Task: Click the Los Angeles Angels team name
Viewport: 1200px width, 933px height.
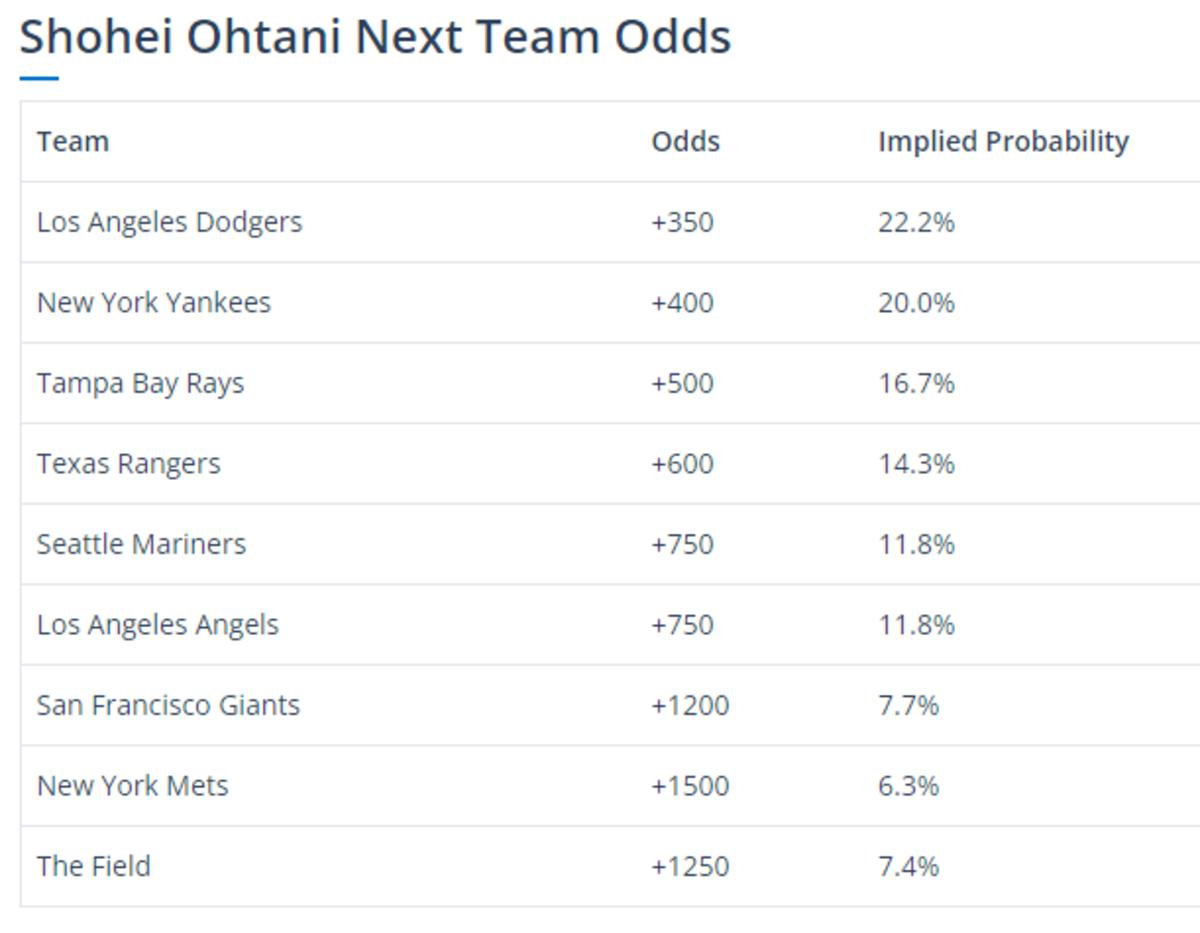Action: (x=158, y=625)
